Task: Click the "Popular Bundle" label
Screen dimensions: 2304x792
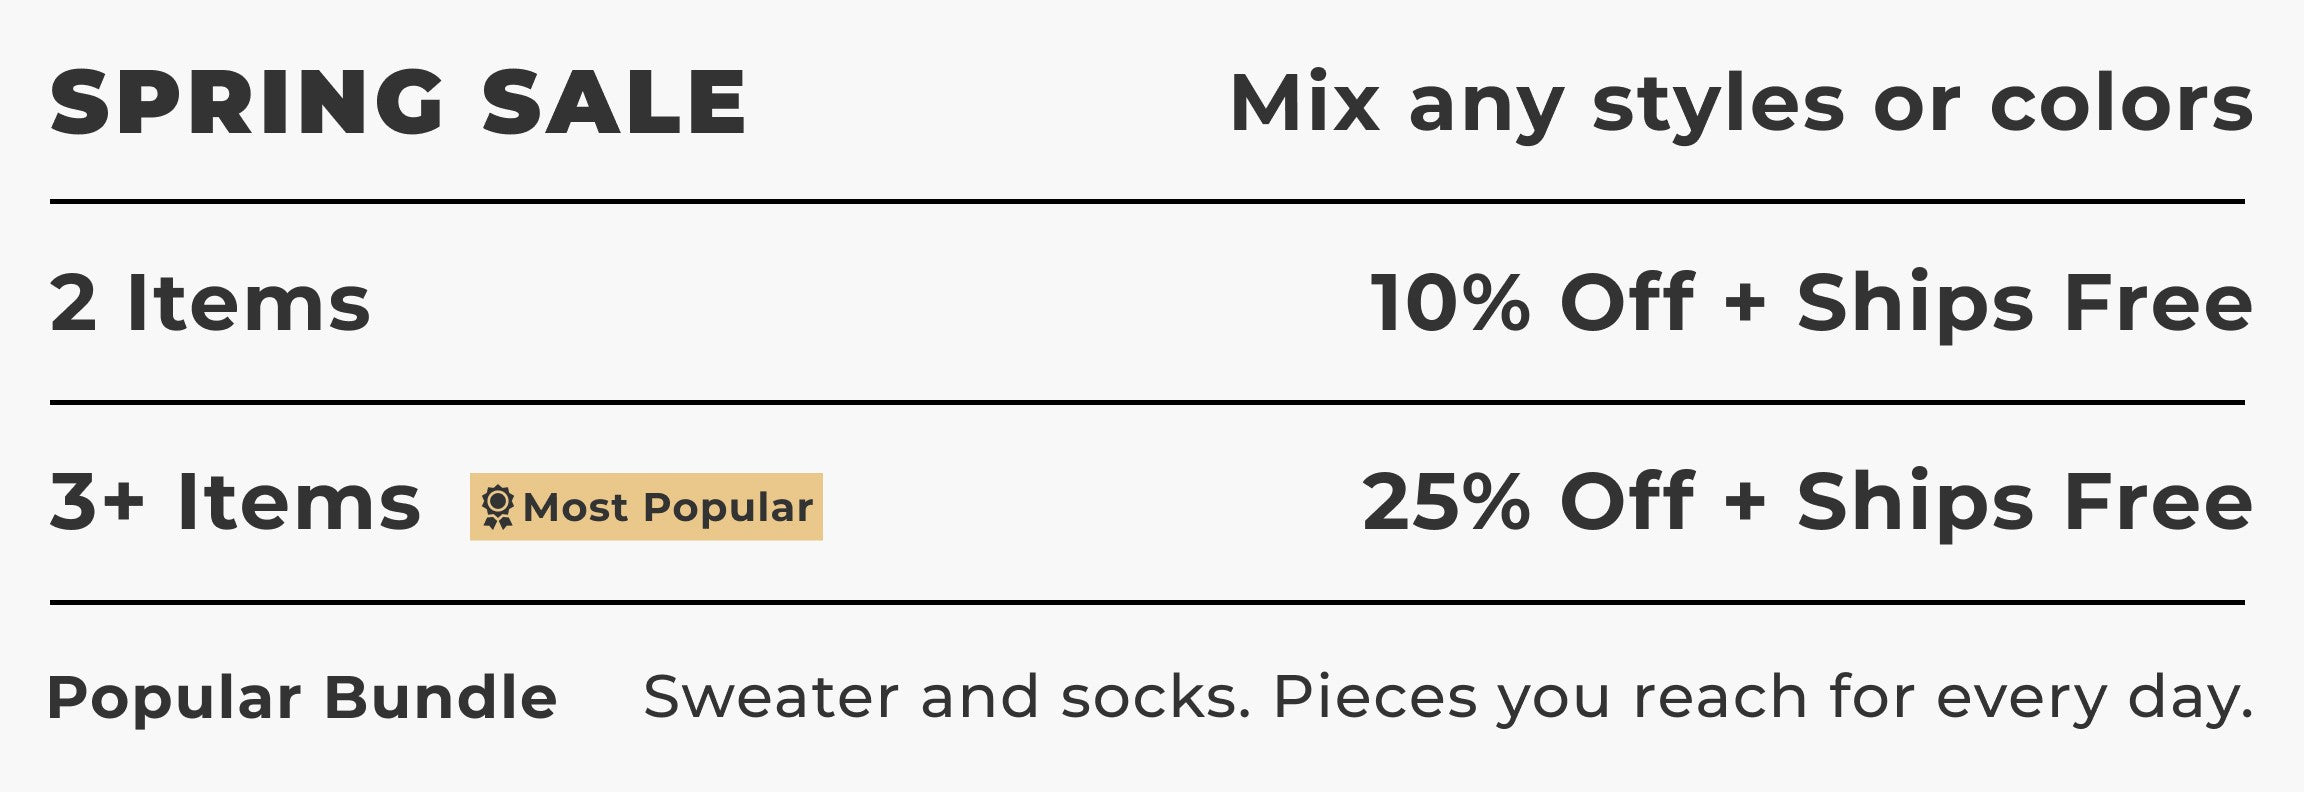Action: point(302,697)
